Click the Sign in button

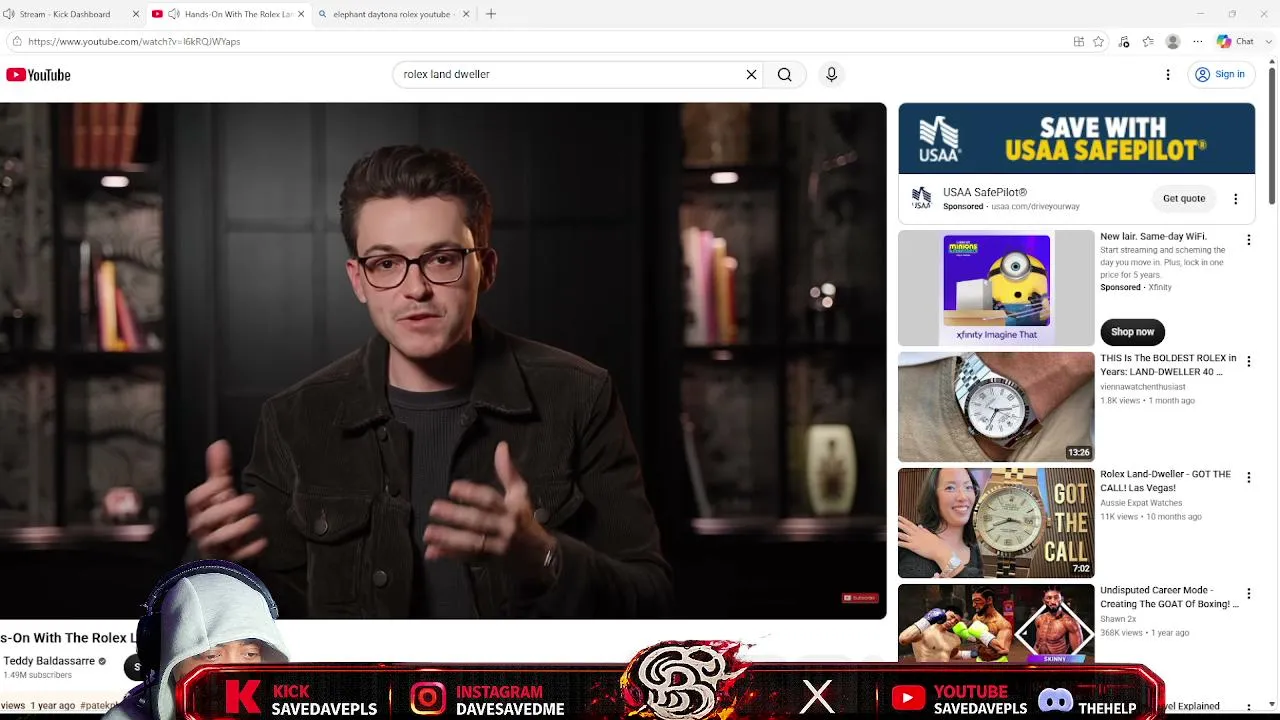coord(1220,74)
